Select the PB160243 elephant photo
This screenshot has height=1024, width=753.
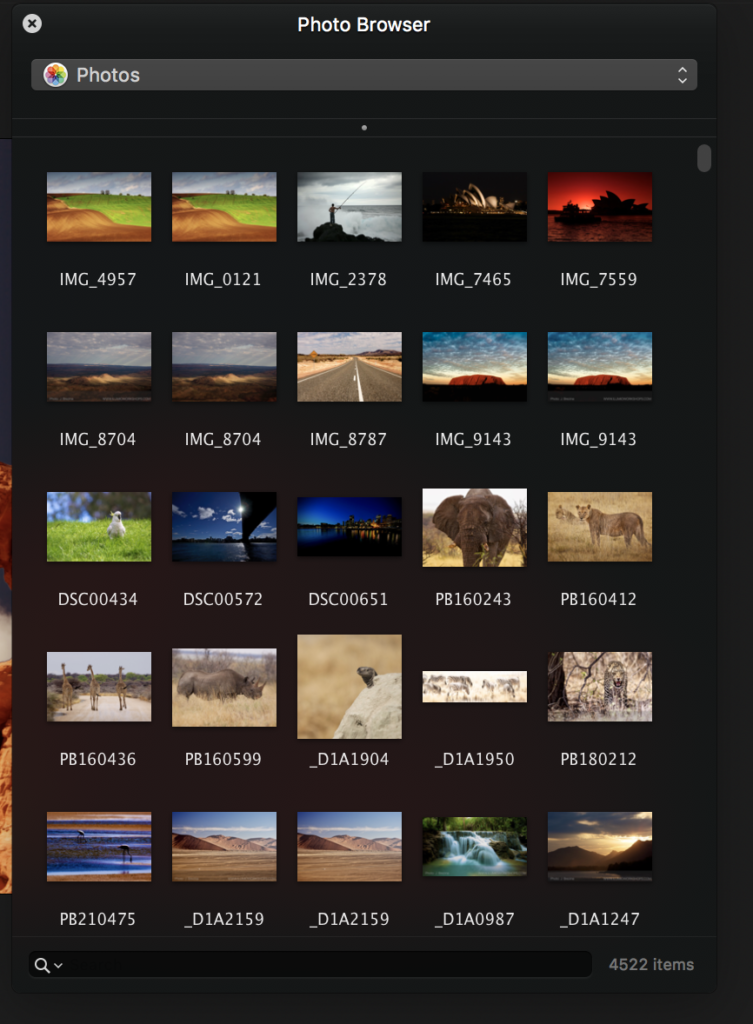(474, 527)
